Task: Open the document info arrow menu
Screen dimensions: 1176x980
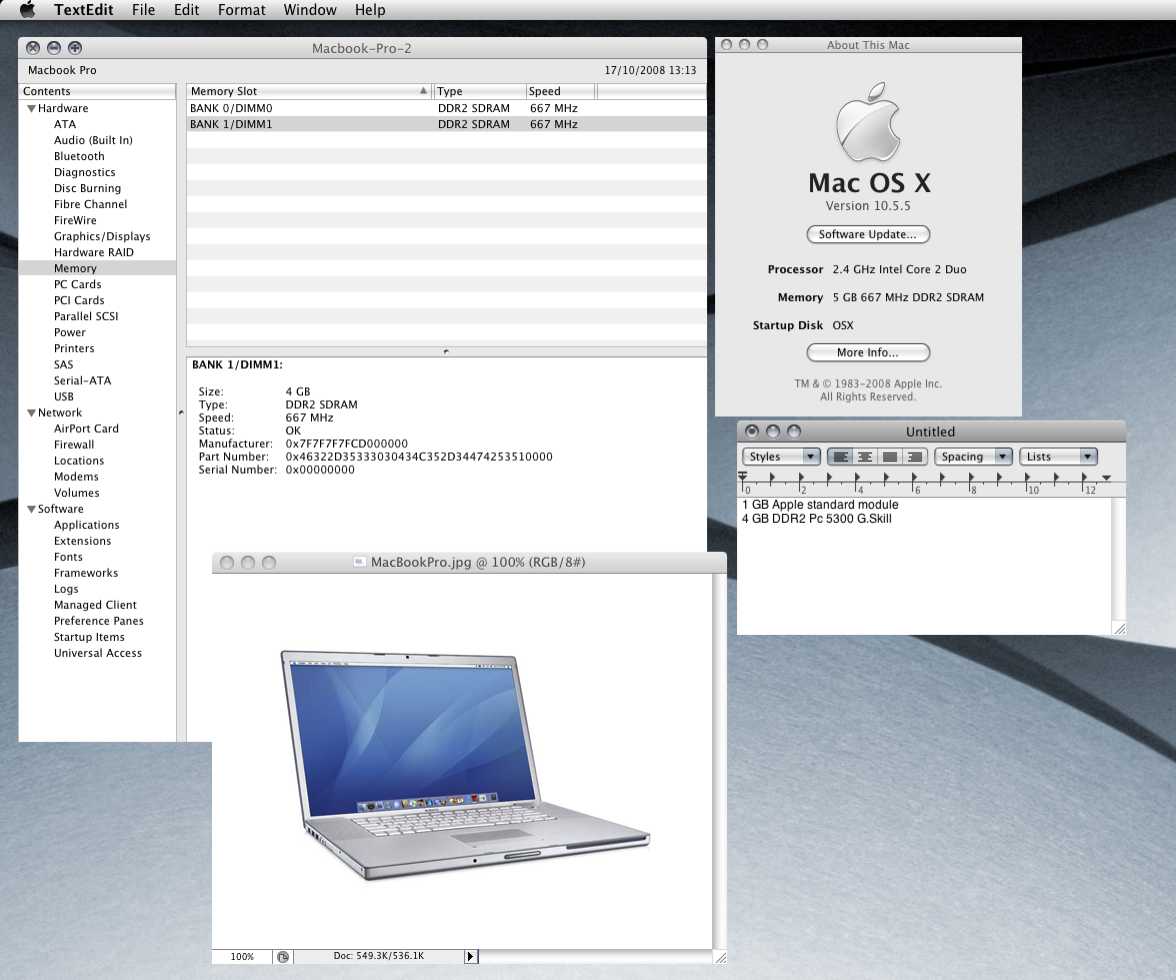Action: coord(470,957)
